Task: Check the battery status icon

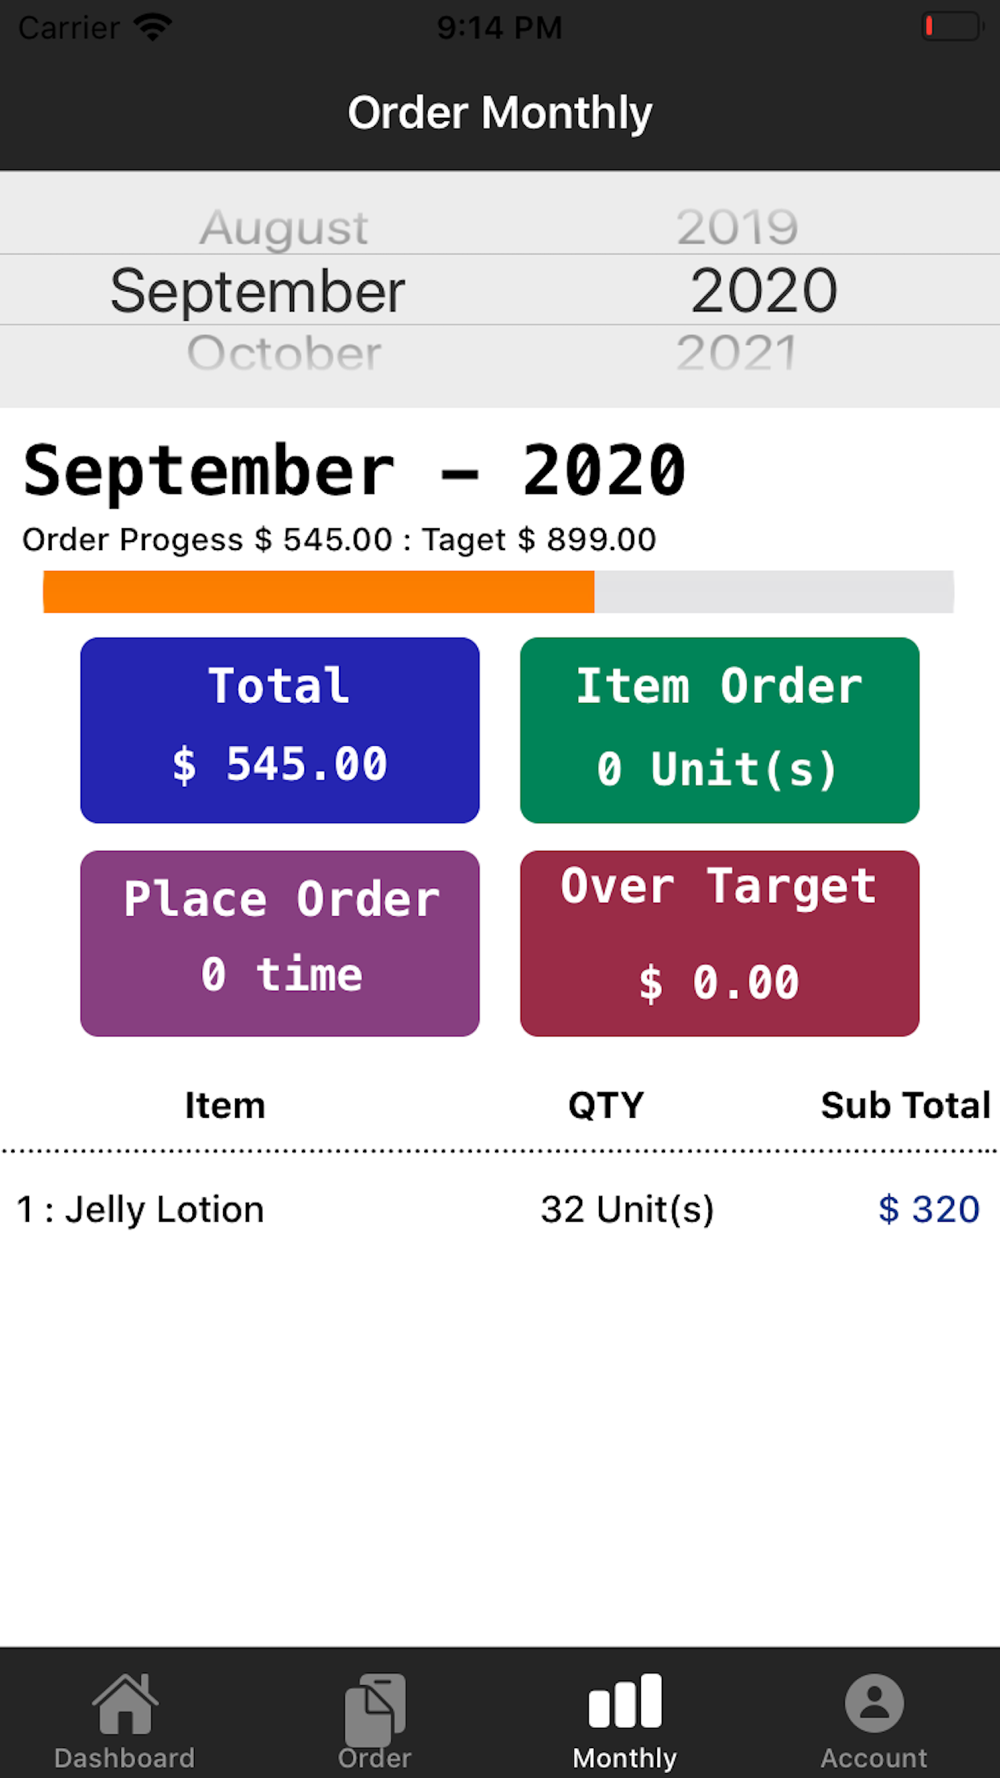Action: 952,26
